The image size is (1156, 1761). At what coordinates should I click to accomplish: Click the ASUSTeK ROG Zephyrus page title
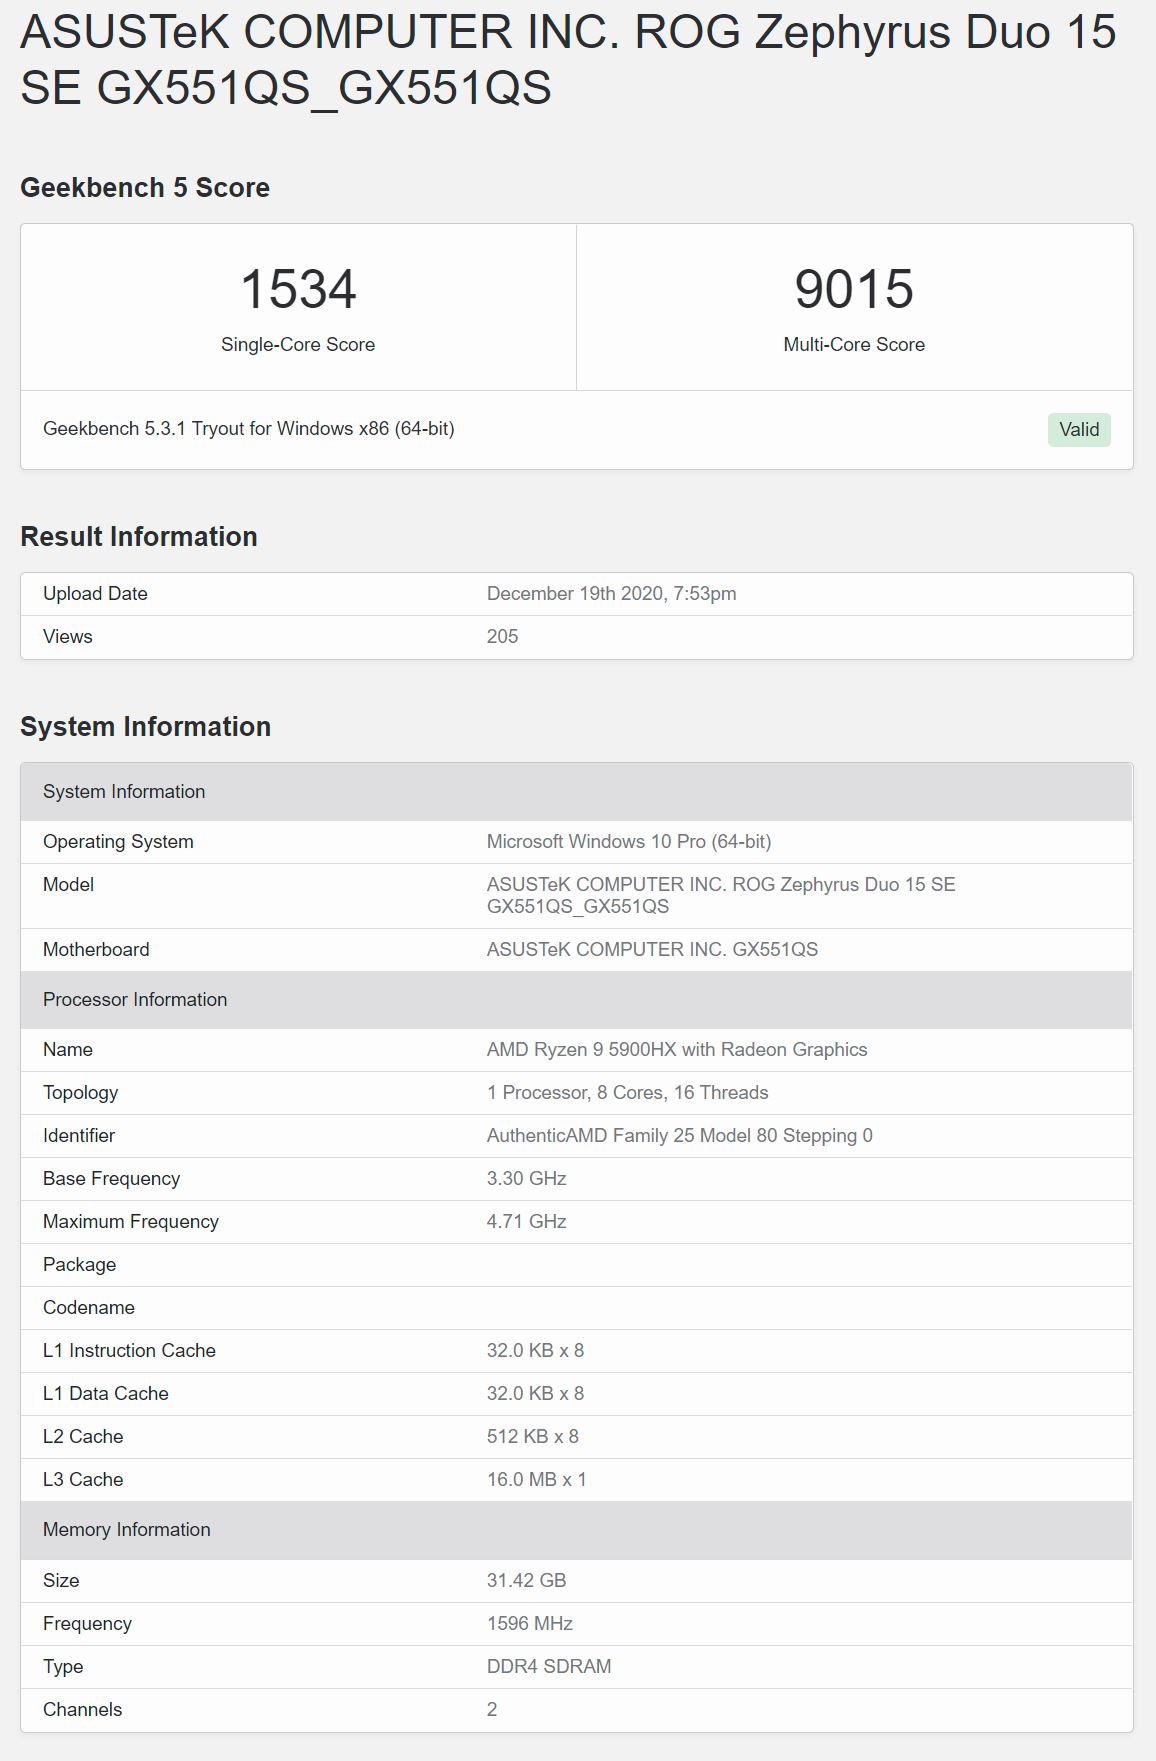point(568,60)
